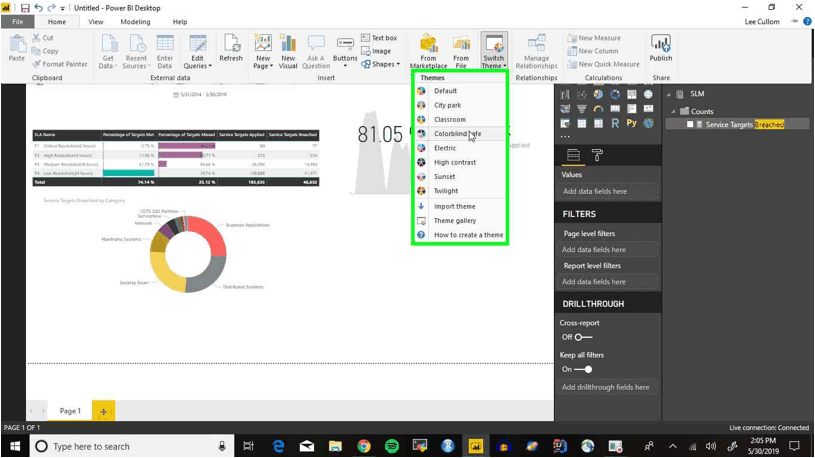Open From Marketplace custom visuals

tap(428, 51)
